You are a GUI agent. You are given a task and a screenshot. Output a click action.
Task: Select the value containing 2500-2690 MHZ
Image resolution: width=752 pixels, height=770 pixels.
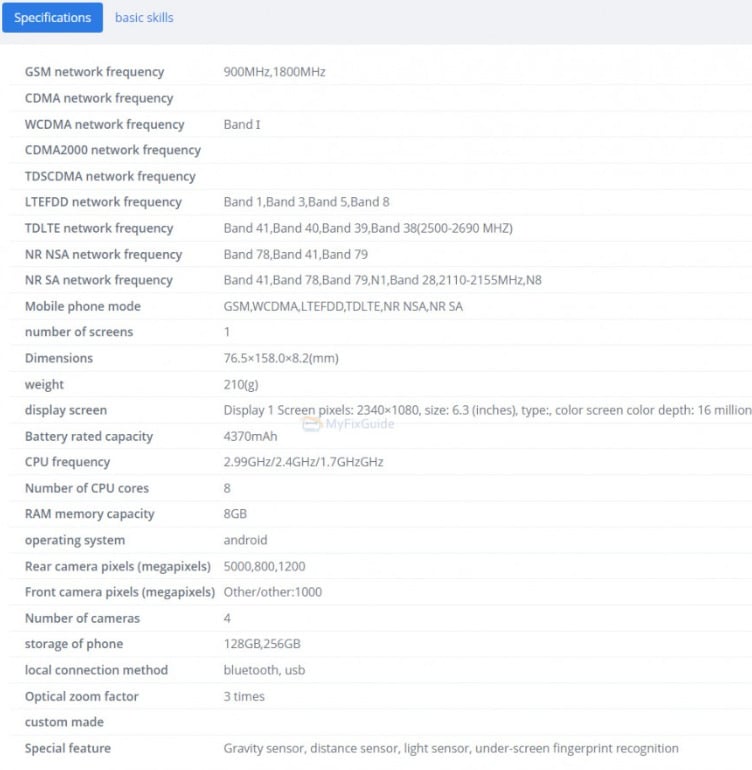pos(368,228)
